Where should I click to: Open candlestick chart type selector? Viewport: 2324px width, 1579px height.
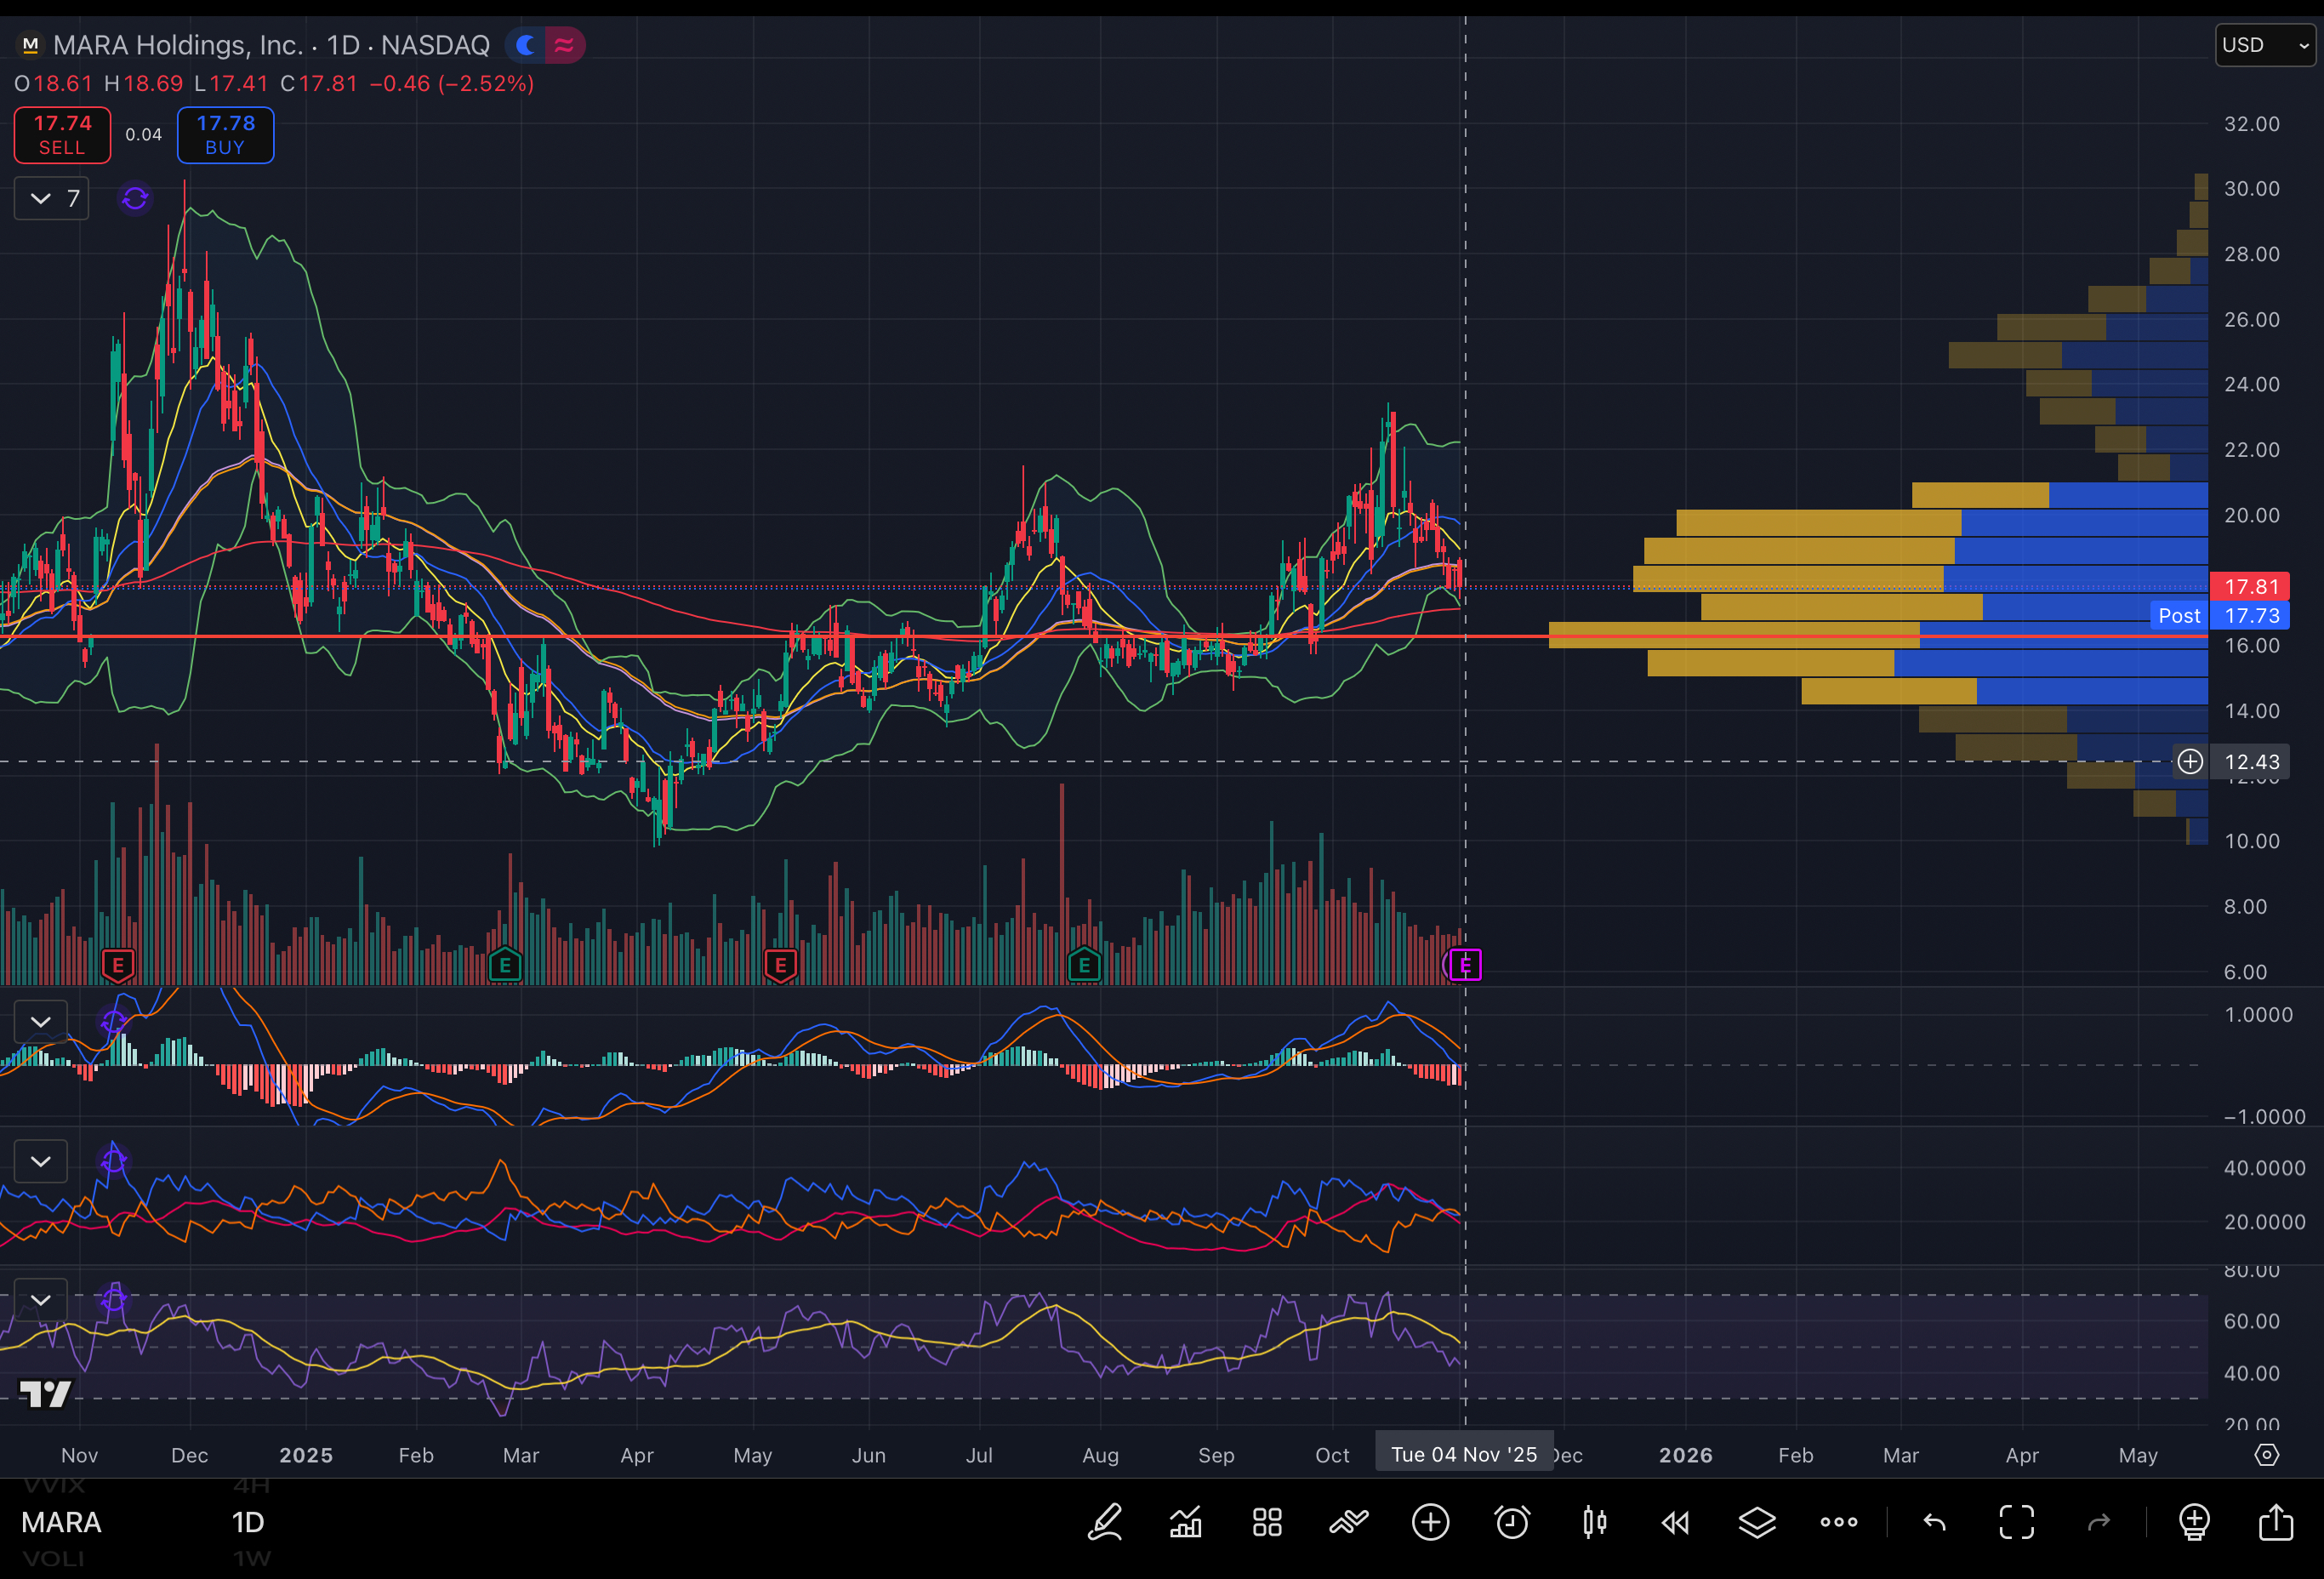tap(1594, 1522)
